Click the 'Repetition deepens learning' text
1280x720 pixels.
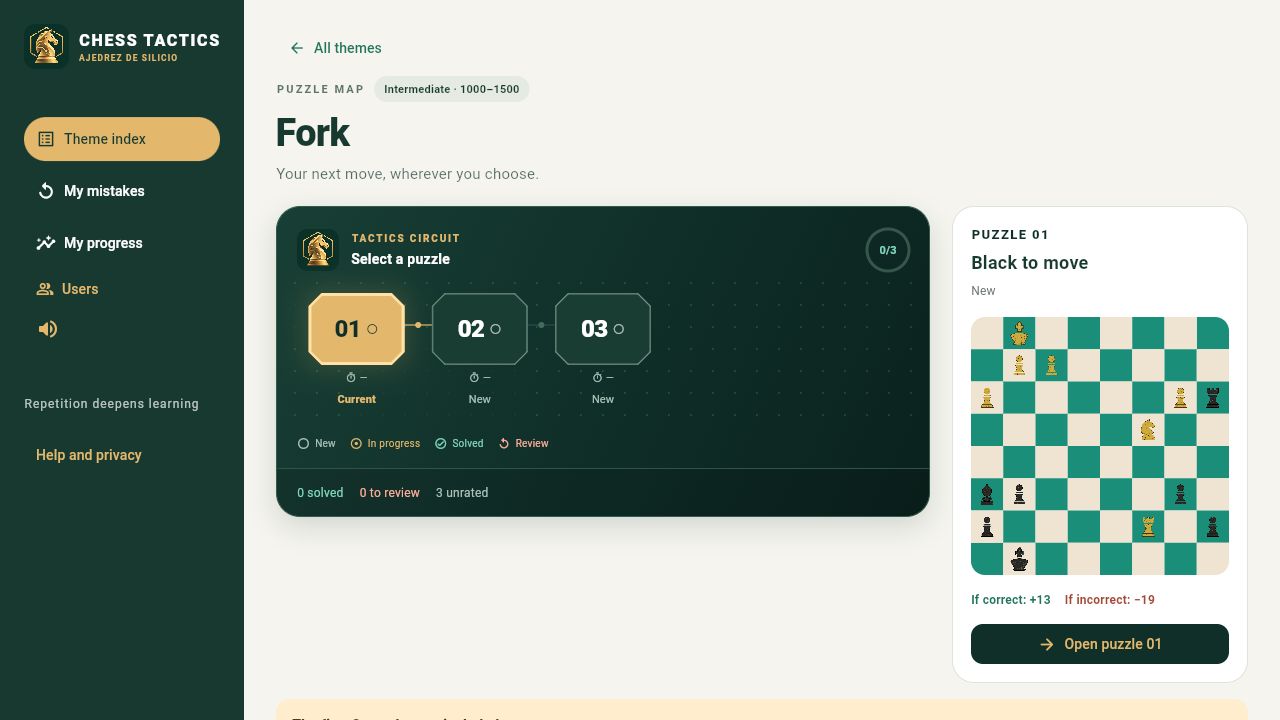(x=112, y=404)
